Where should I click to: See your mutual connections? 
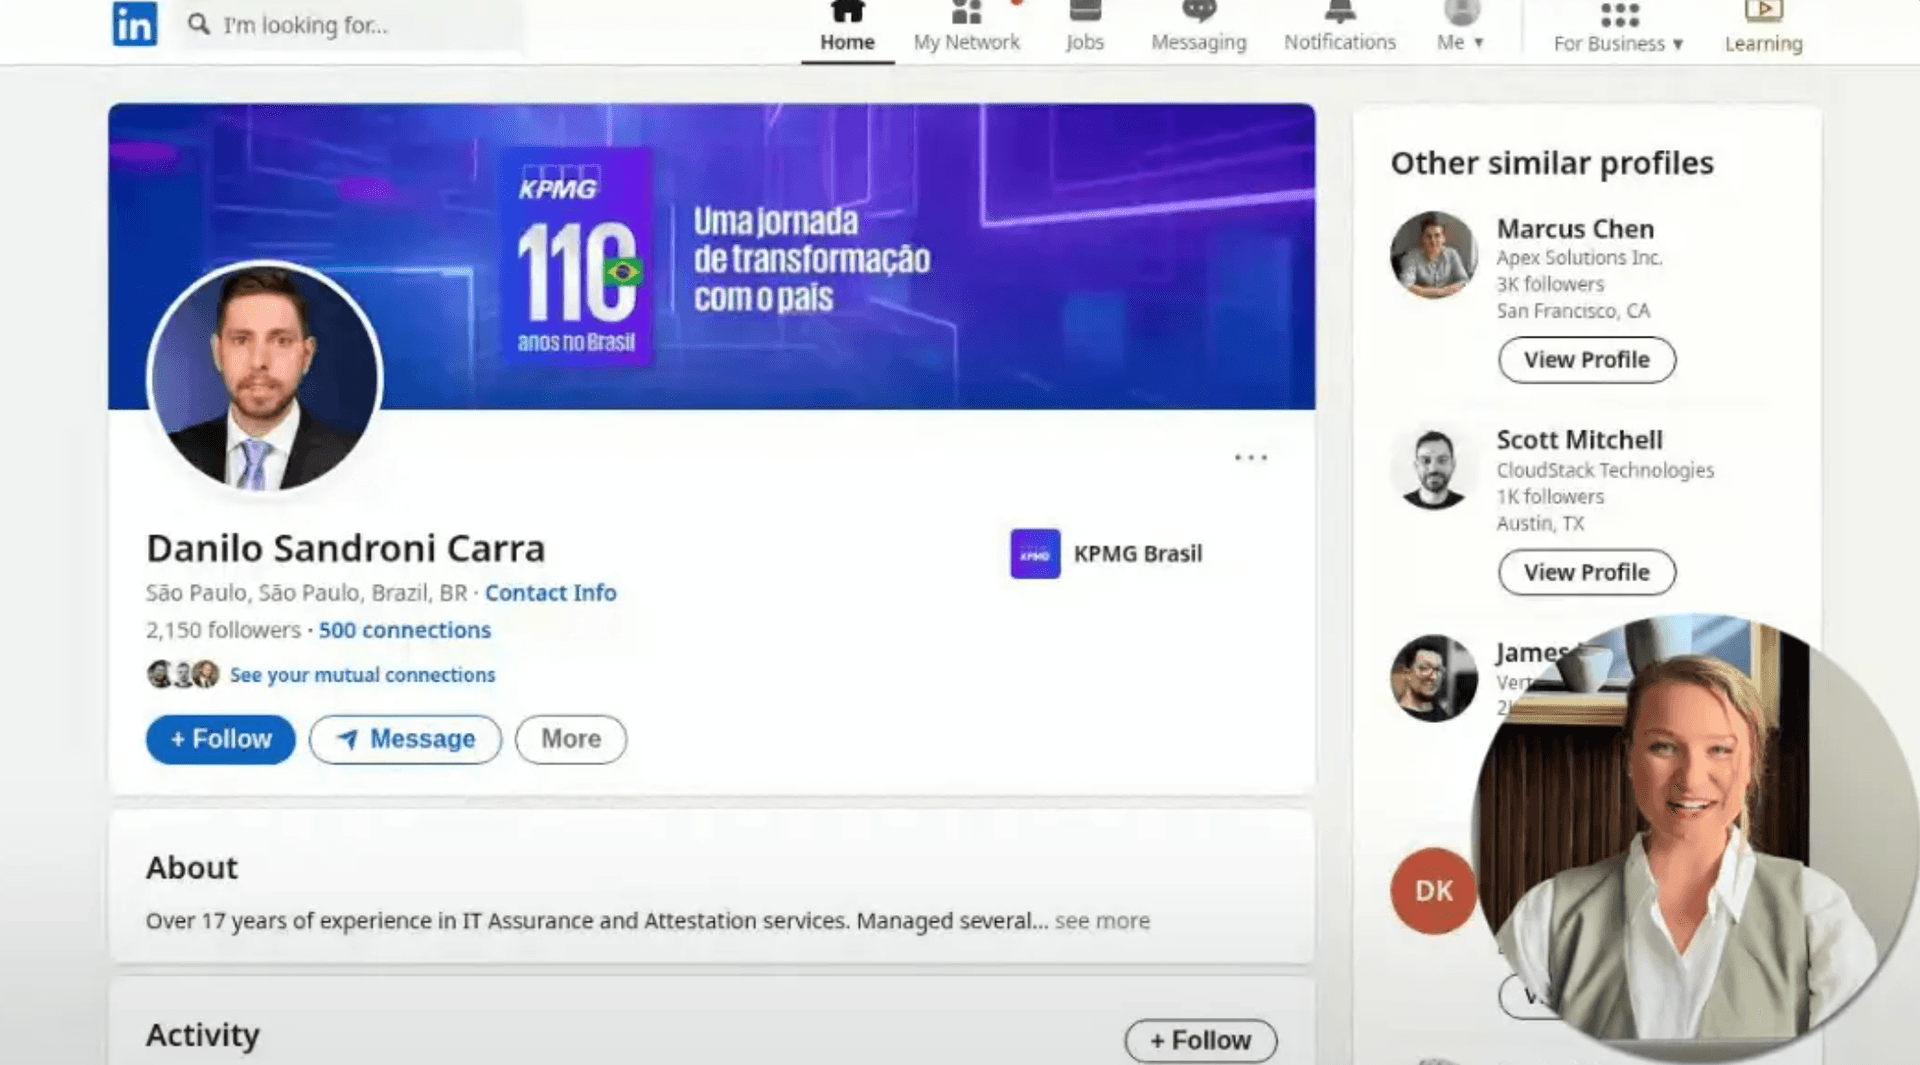coord(362,675)
